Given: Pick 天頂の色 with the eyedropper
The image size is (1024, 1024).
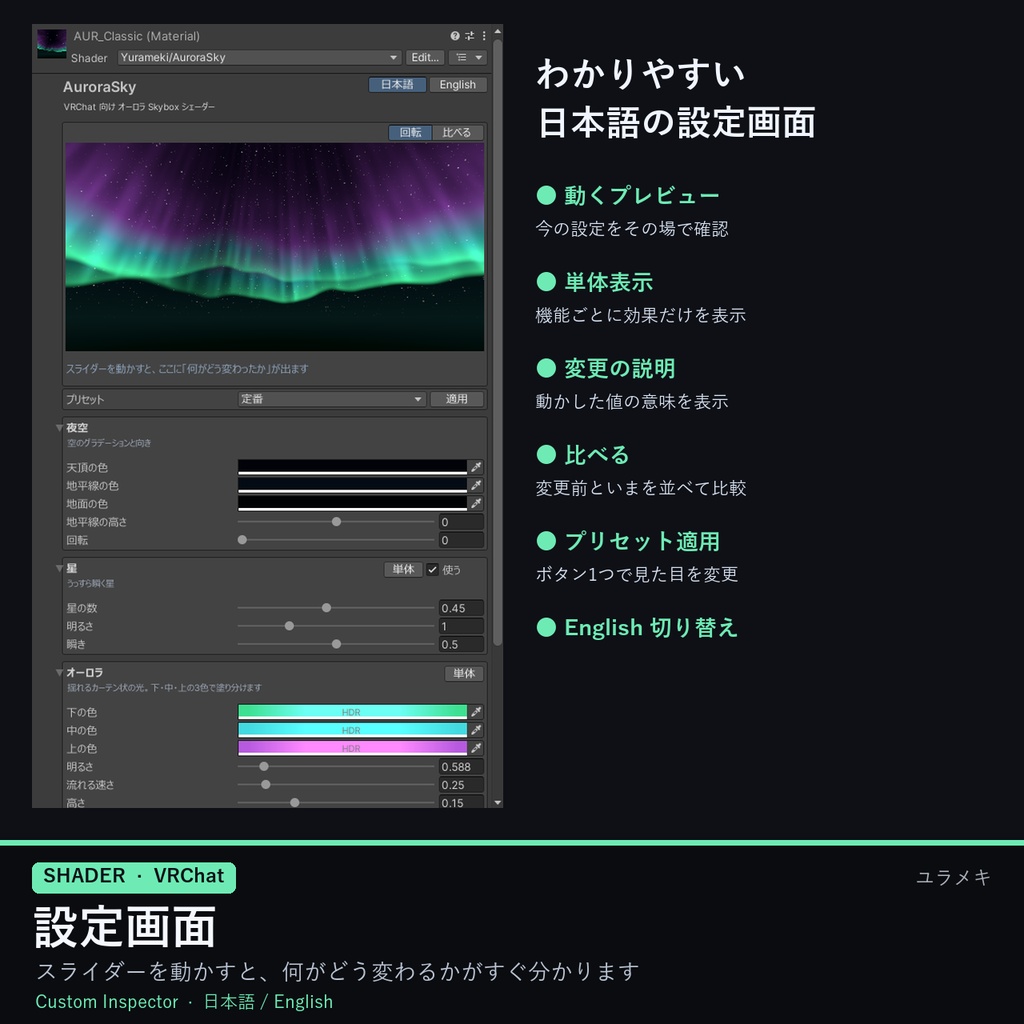Looking at the screenshot, I should (477, 467).
